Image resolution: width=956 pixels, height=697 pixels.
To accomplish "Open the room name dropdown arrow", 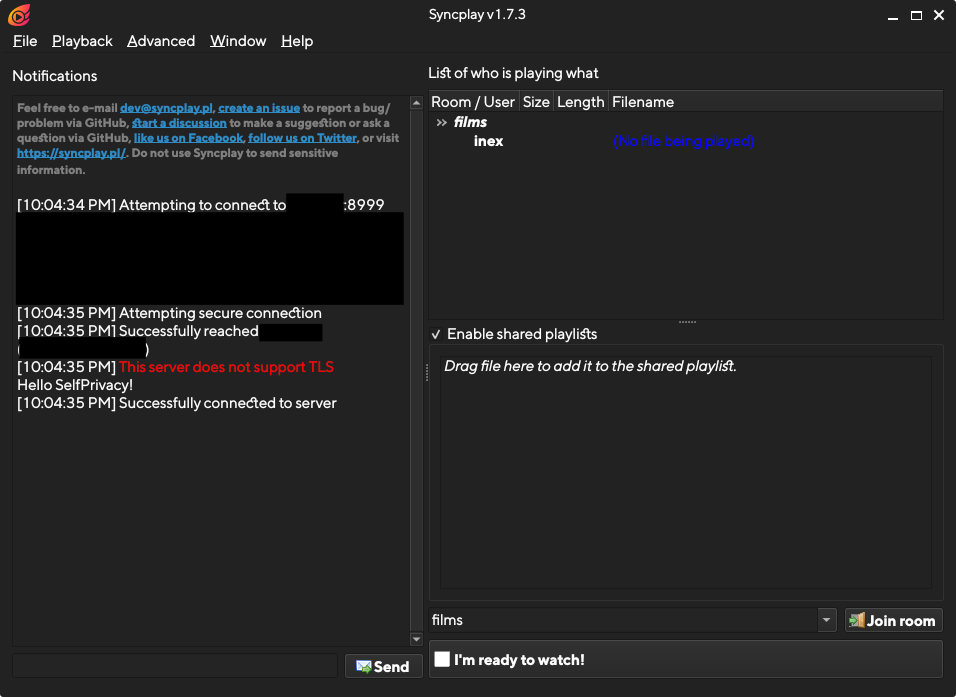I will point(826,620).
